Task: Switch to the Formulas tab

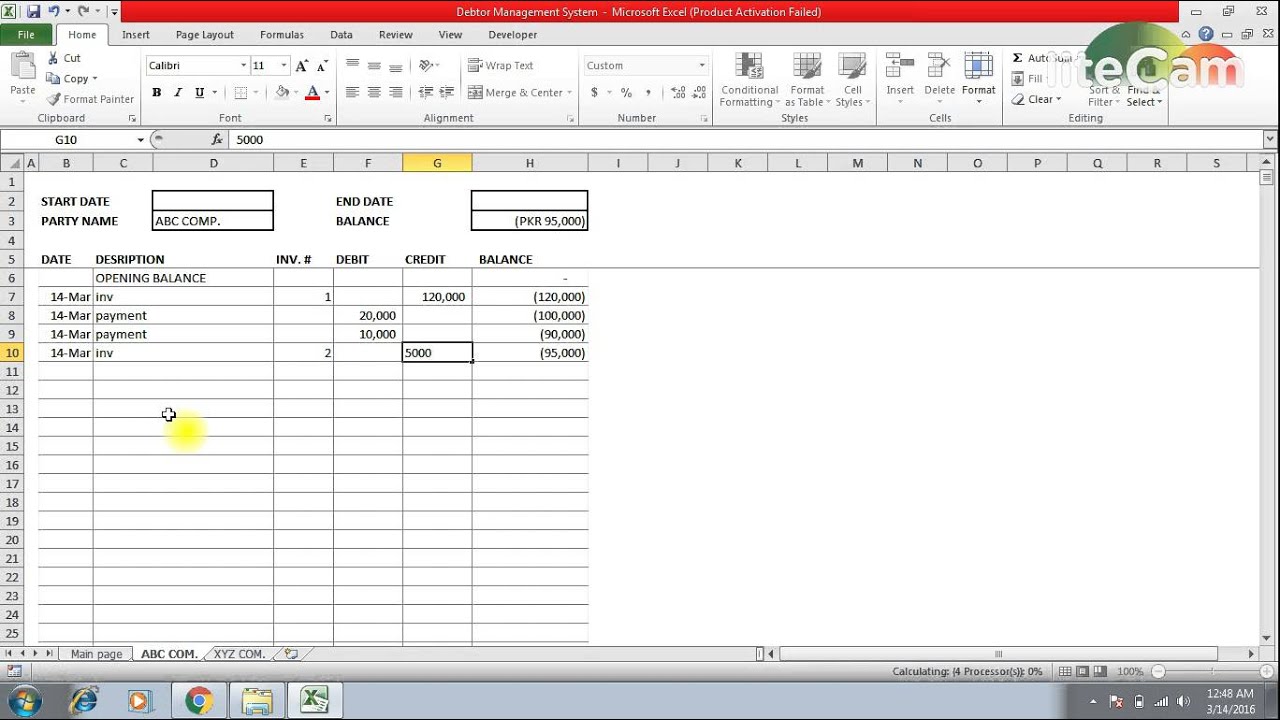Action: tap(282, 34)
